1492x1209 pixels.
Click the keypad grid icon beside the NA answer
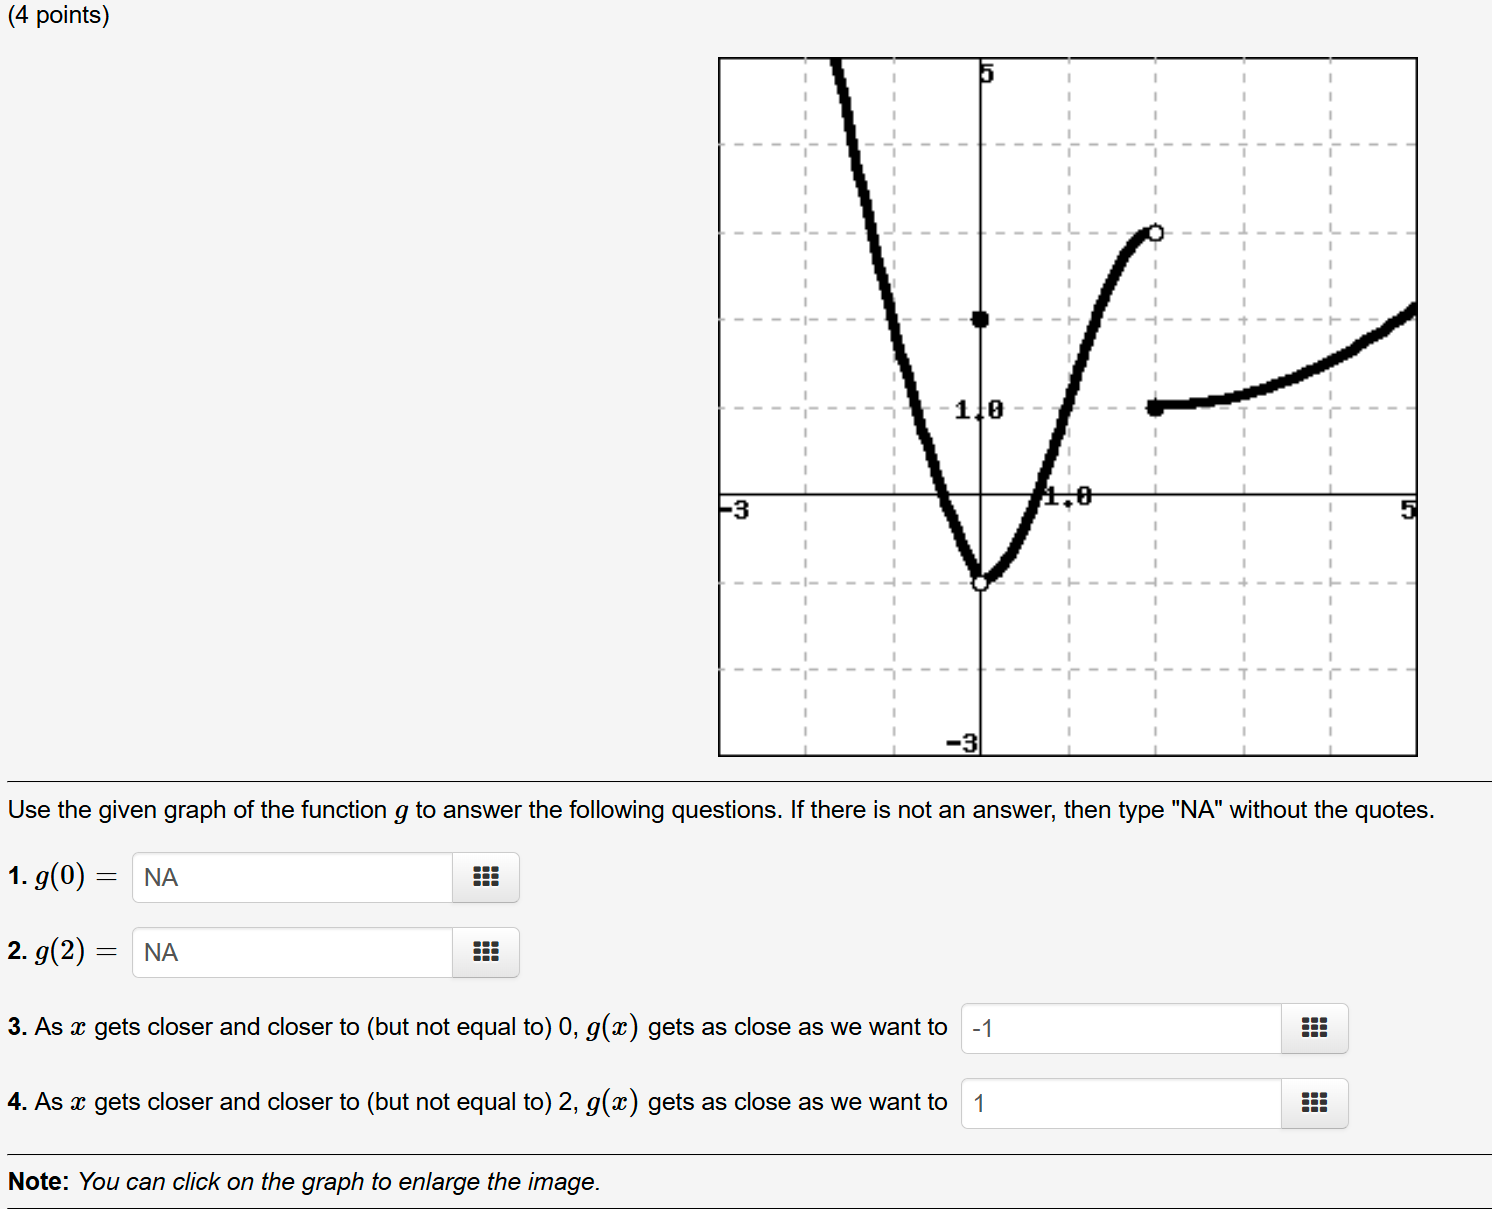click(485, 877)
